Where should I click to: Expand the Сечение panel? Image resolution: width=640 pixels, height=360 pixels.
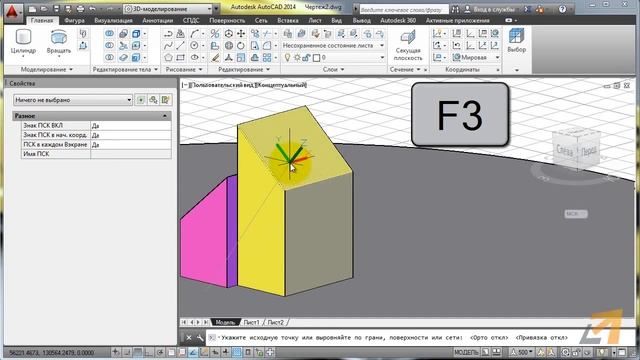tap(405, 69)
